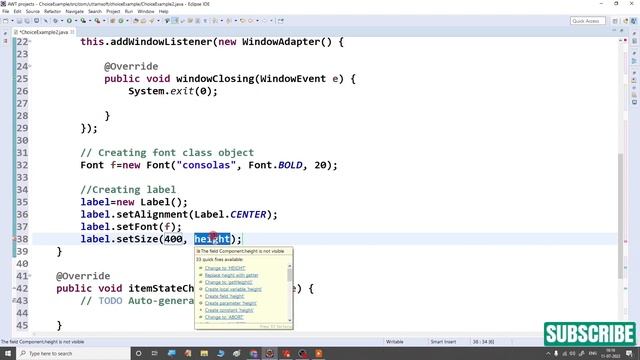Open the Edit menu
This screenshot has height=360, width=640.
click(17, 11)
